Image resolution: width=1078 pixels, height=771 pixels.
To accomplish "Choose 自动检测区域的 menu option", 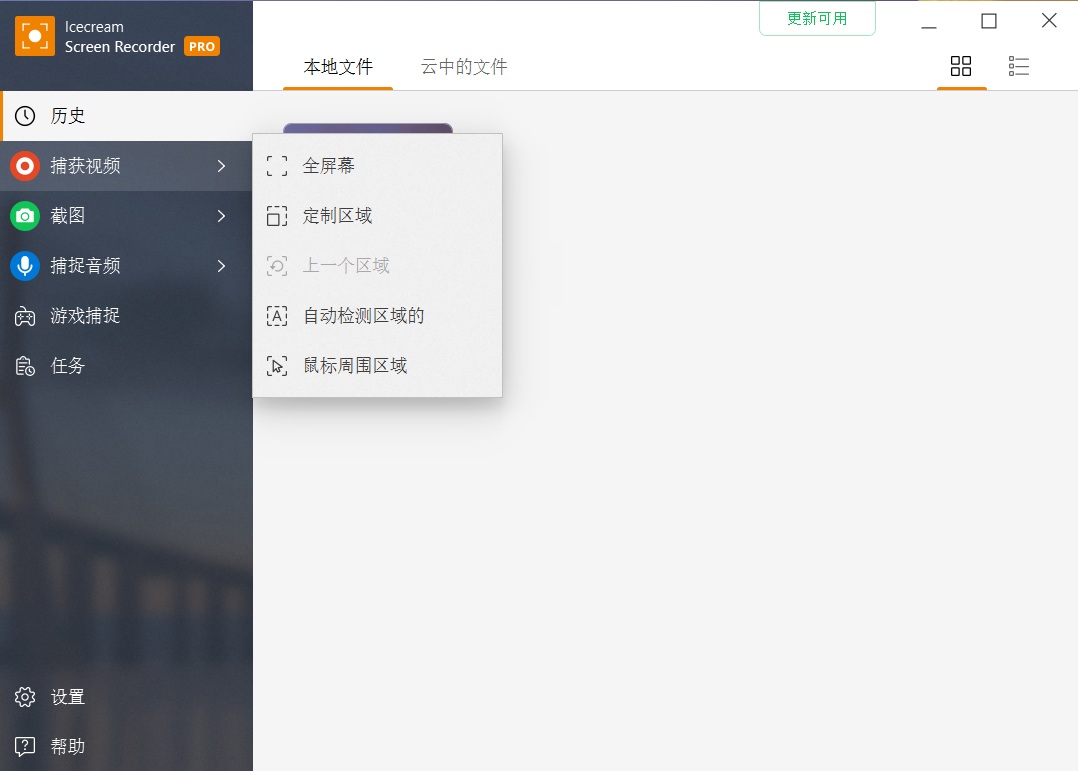I will tap(377, 316).
